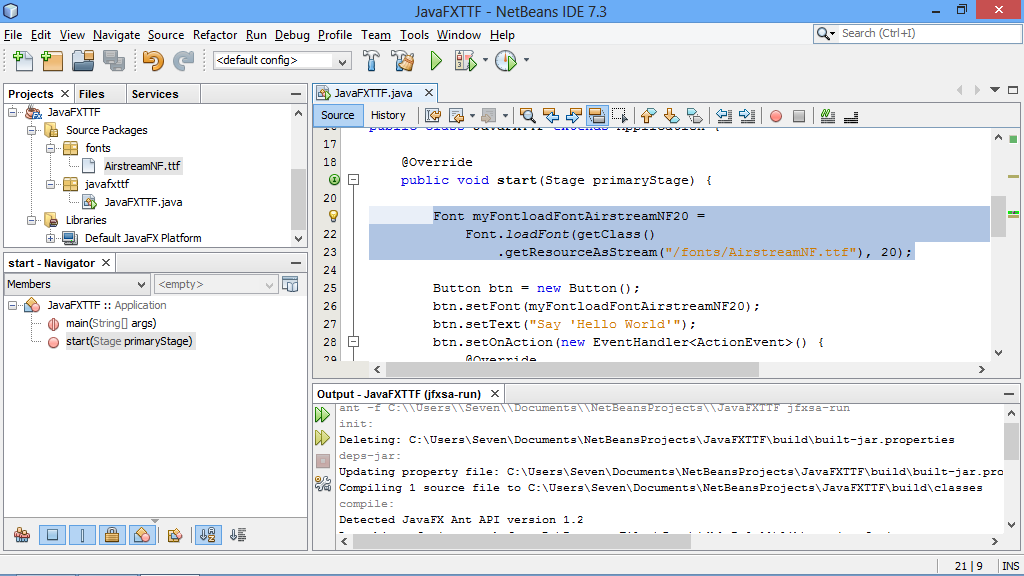This screenshot has width=1024, height=576.
Task: Click the Uncomment lines editor icon
Action: click(851, 116)
